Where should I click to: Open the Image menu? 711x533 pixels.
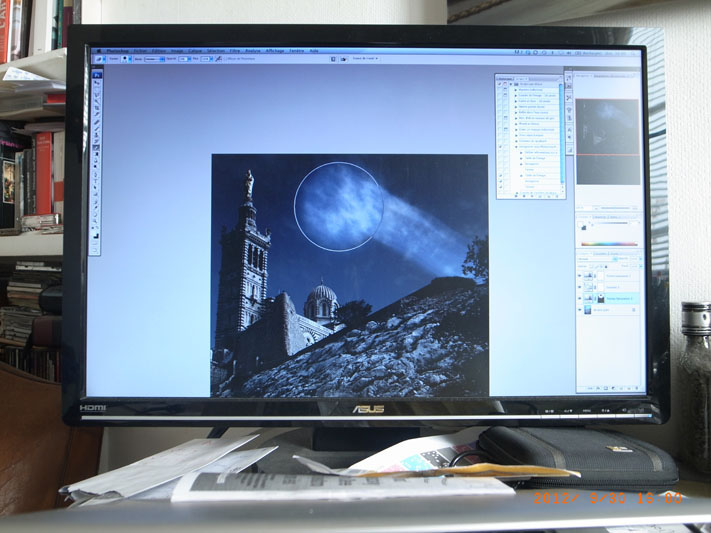pyautogui.click(x=177, y=51)
